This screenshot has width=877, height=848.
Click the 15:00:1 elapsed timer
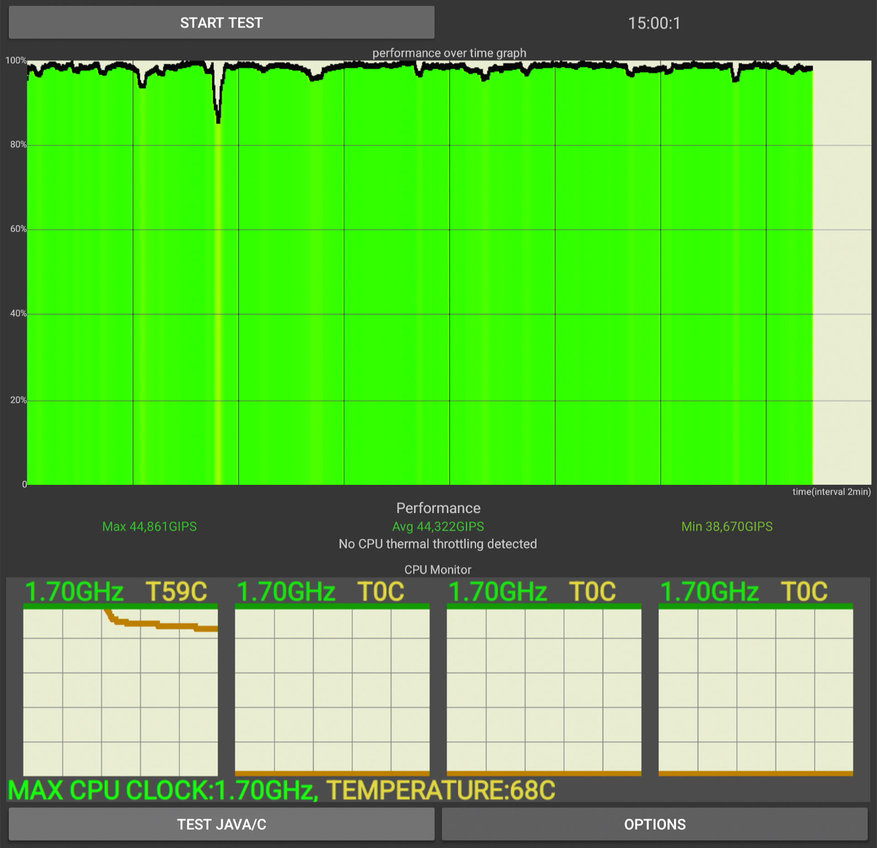pos(654,22)
